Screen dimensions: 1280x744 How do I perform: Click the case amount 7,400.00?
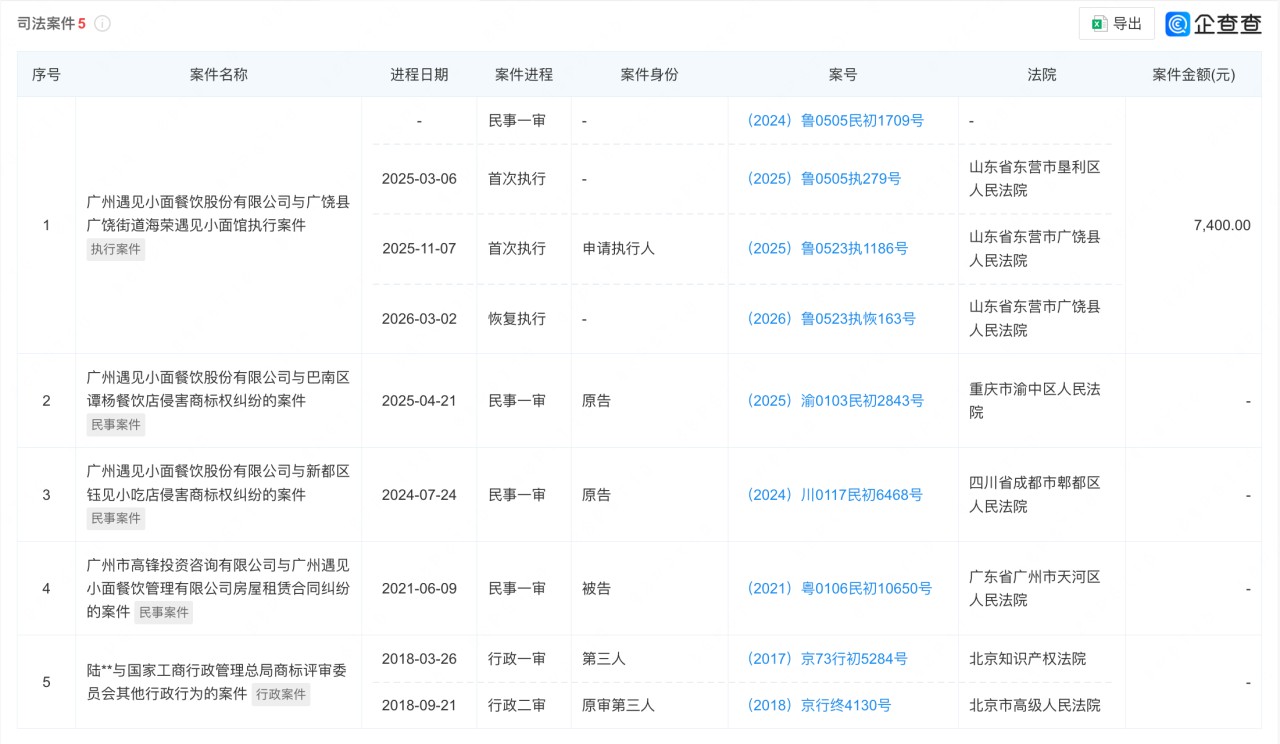(1222, 225)
